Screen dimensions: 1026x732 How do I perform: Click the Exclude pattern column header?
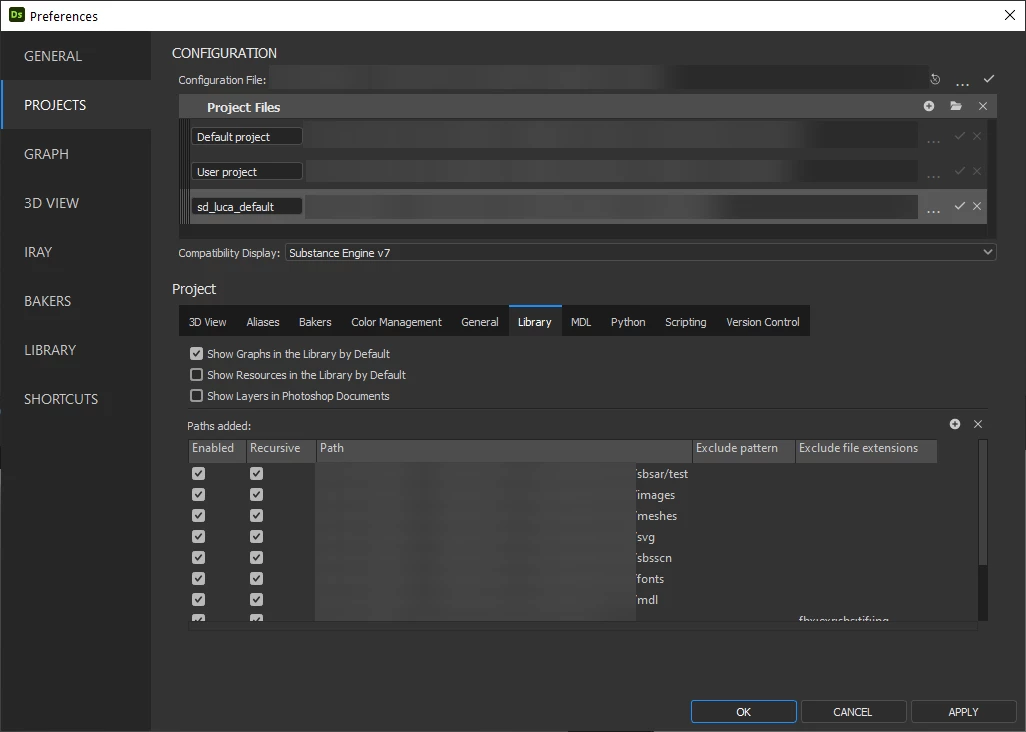point(743,449)
